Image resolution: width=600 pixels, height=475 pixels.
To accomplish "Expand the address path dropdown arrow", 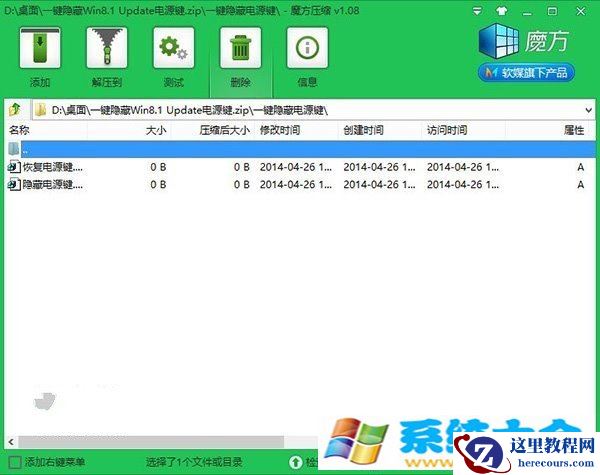I will click(x=589, y=110).
